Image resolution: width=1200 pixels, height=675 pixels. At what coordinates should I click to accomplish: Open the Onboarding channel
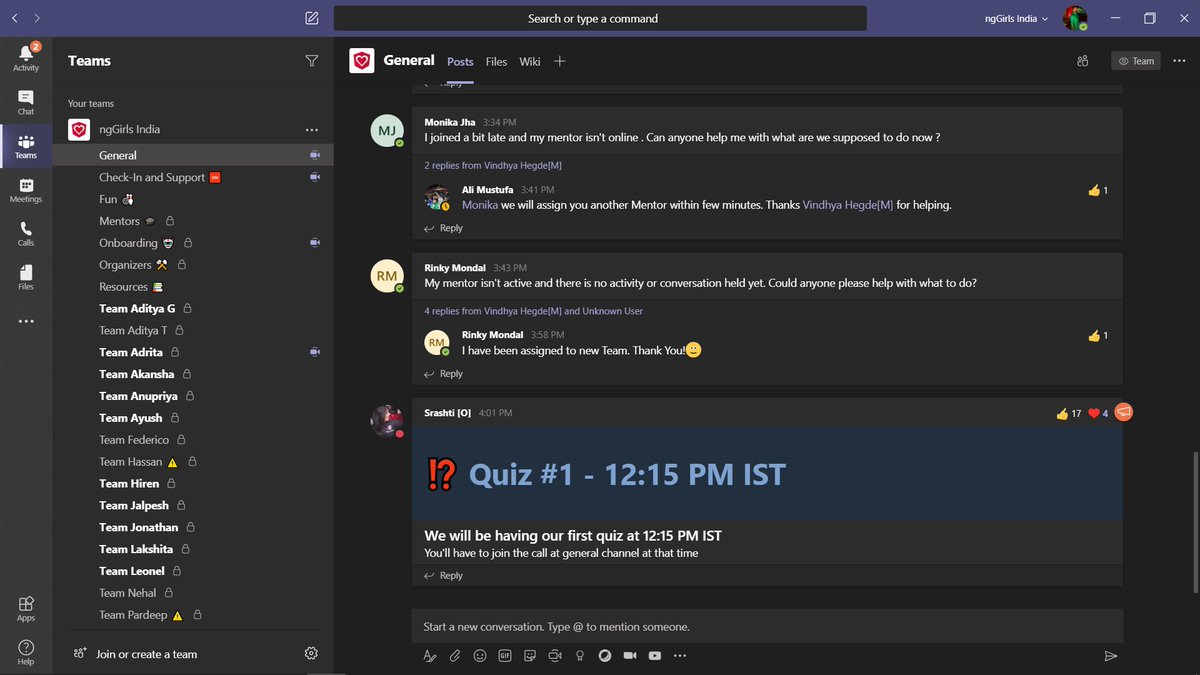[194, 243]
